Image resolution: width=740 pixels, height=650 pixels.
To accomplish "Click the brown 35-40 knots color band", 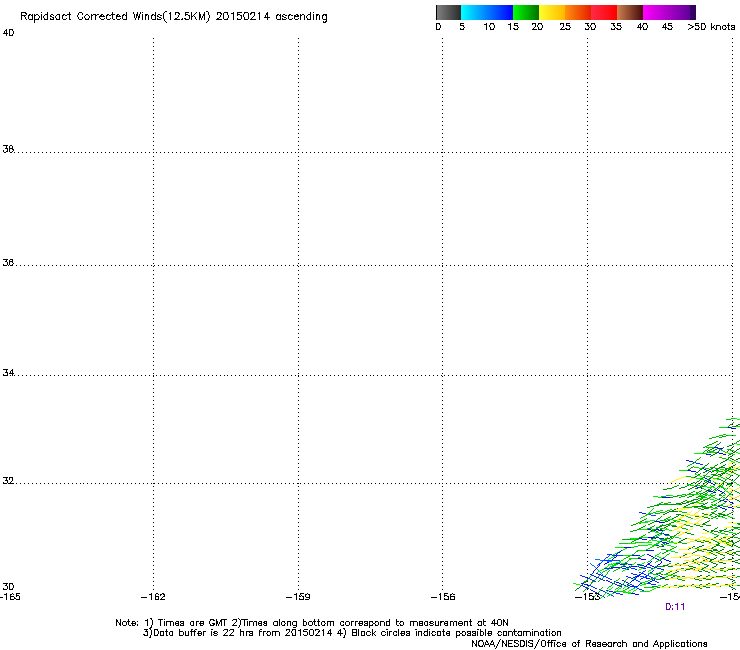I will point(630,12).
